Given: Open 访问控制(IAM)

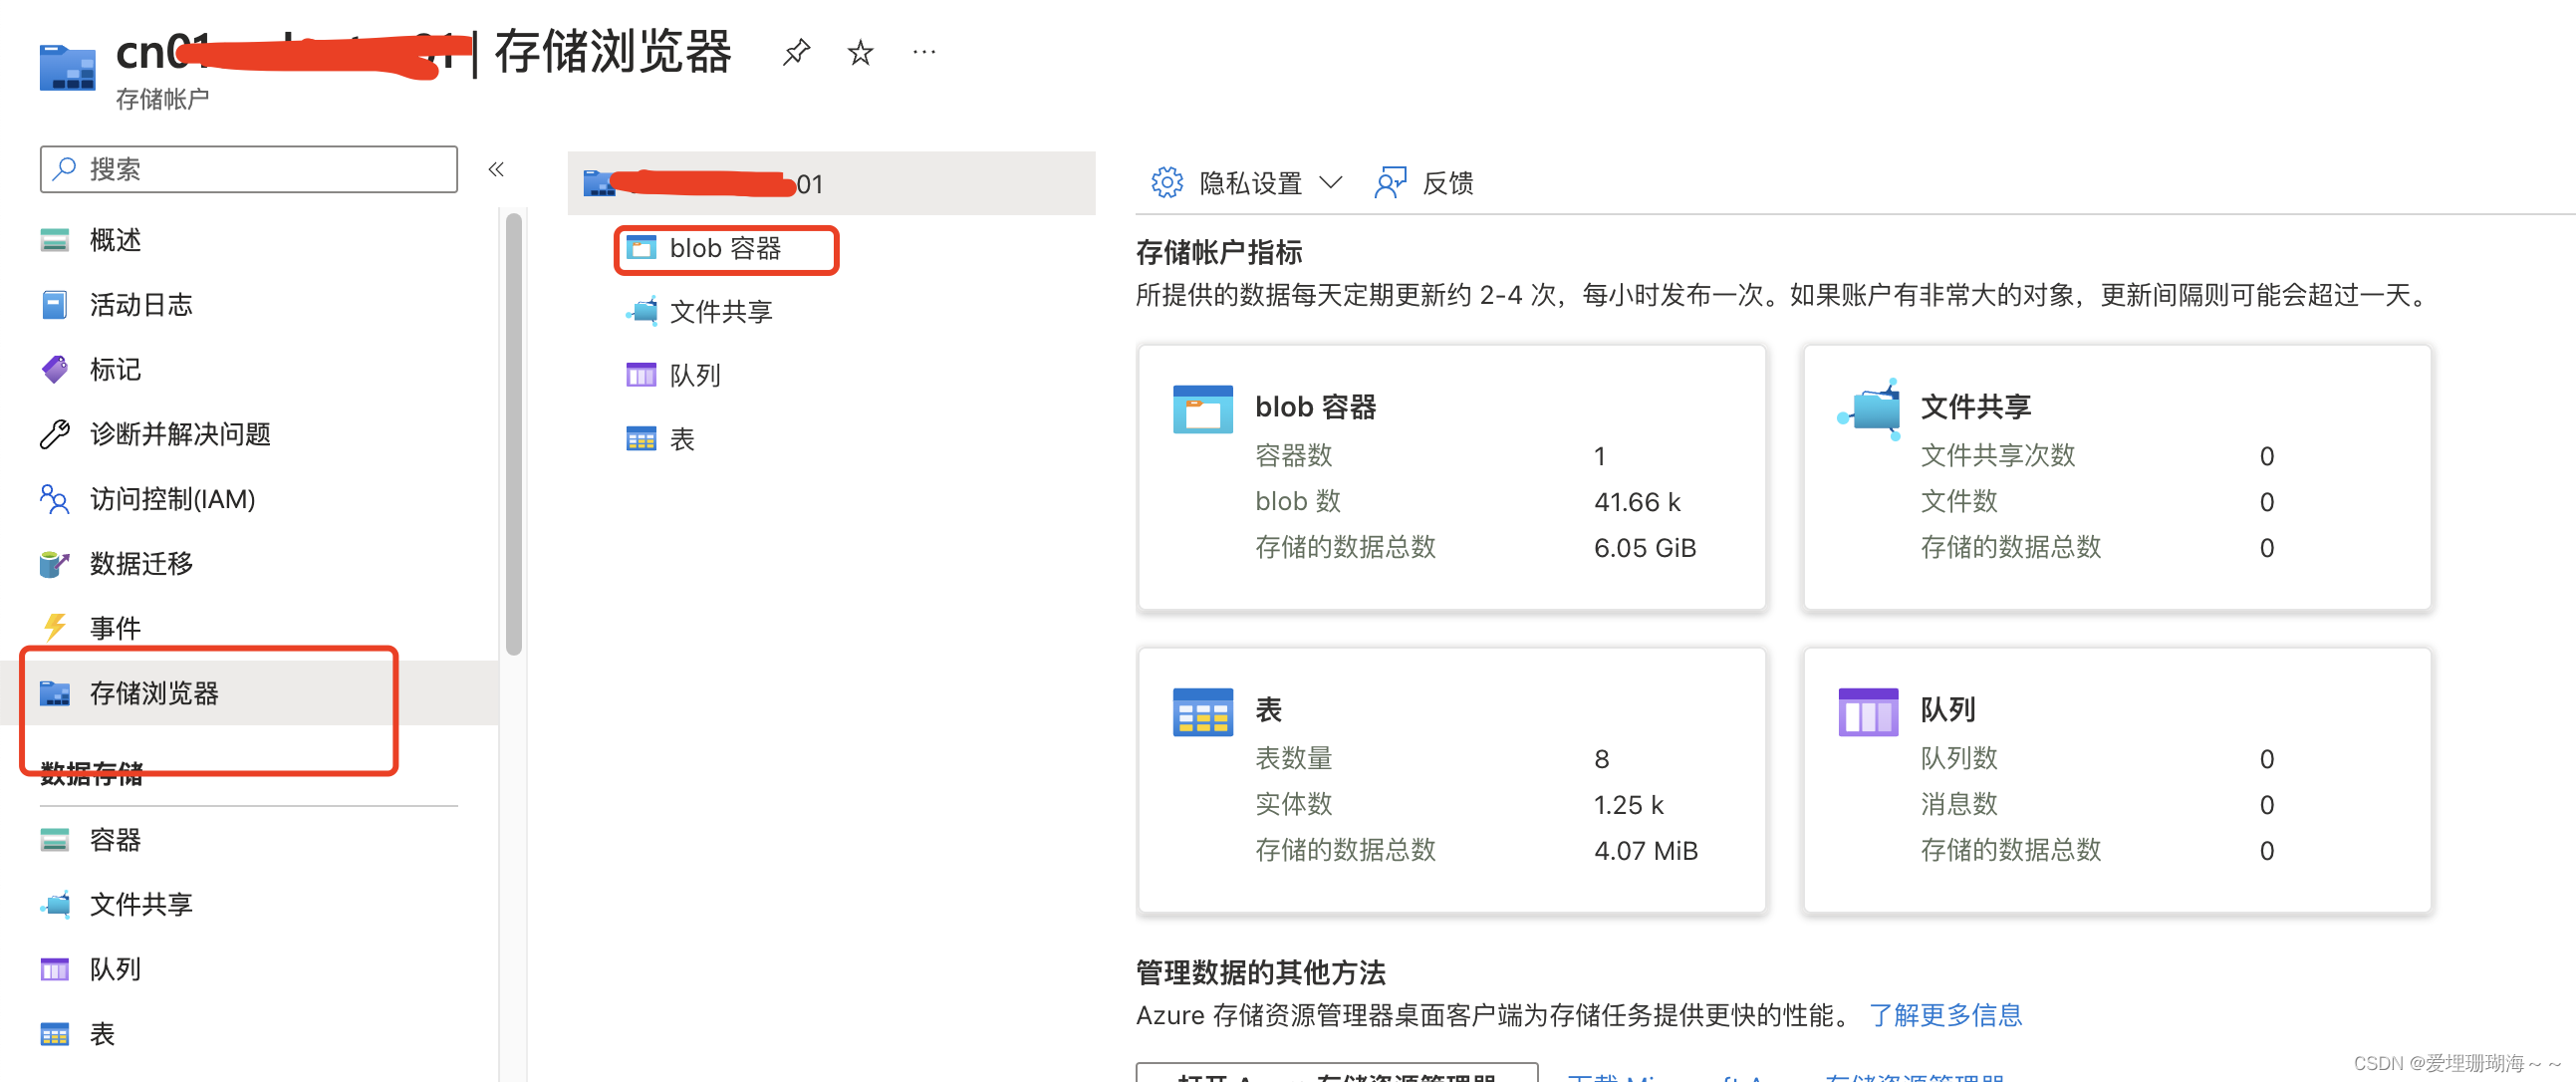Looking at the screenshot, I should (172, 499).
